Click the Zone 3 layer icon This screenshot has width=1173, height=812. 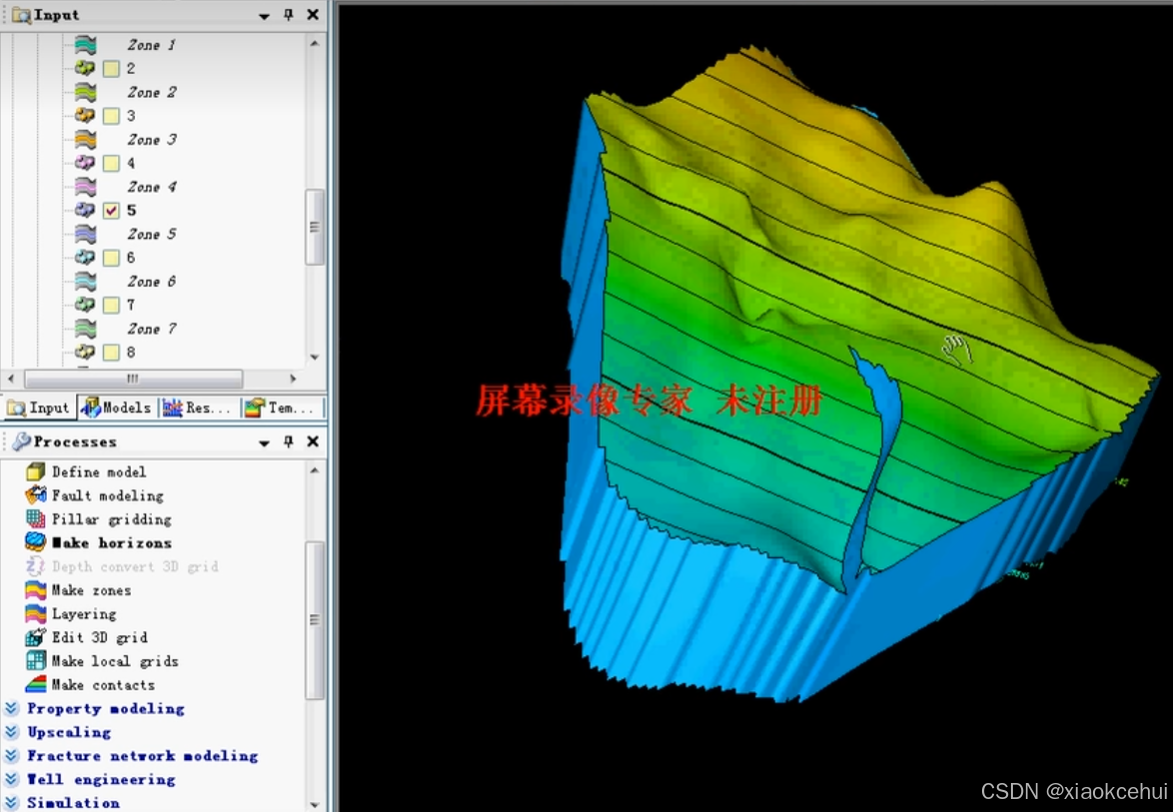tap(85, 139)
